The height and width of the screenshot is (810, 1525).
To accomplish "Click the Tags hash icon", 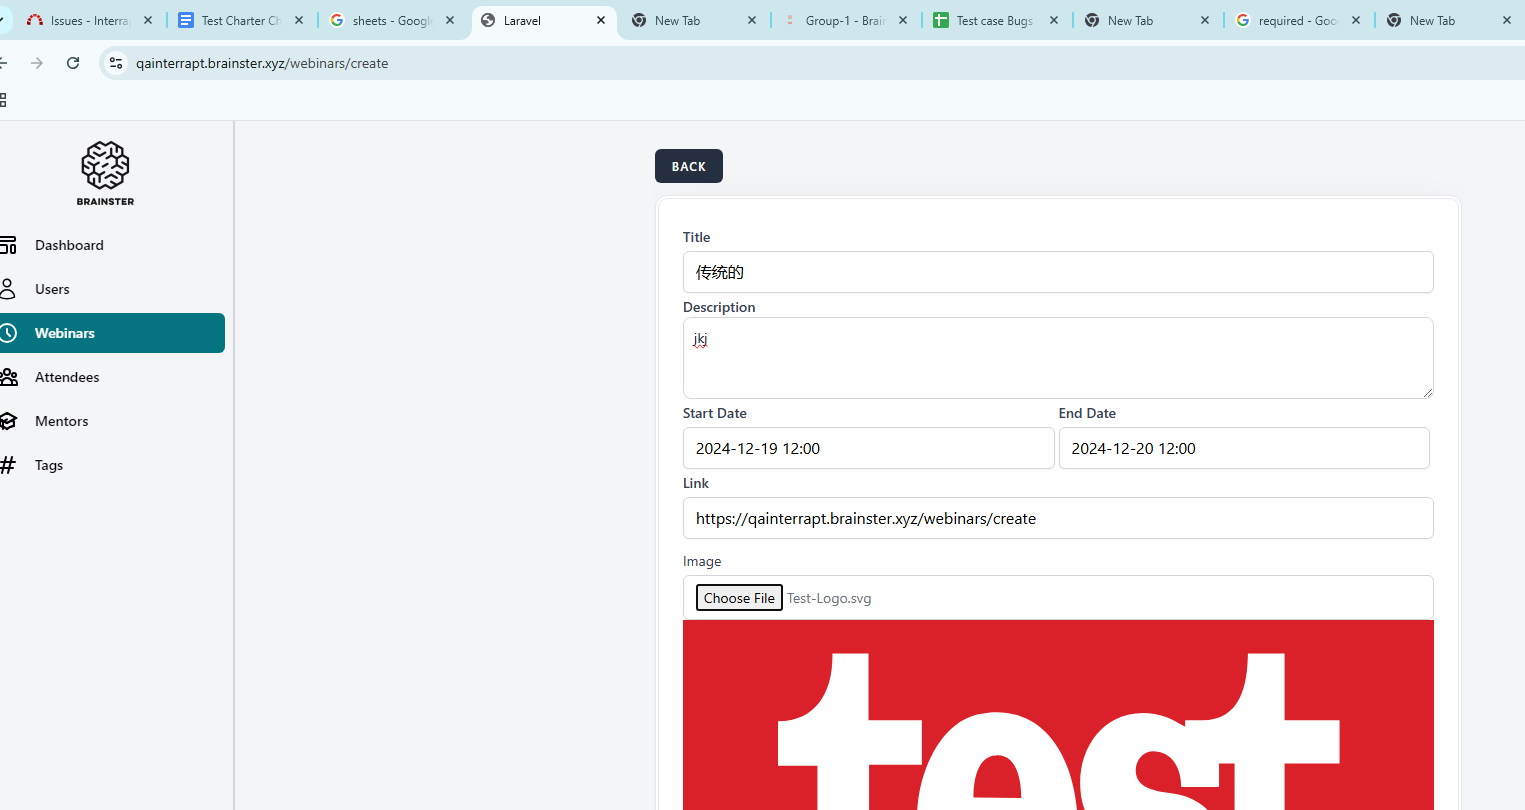I will click(8, 465).
